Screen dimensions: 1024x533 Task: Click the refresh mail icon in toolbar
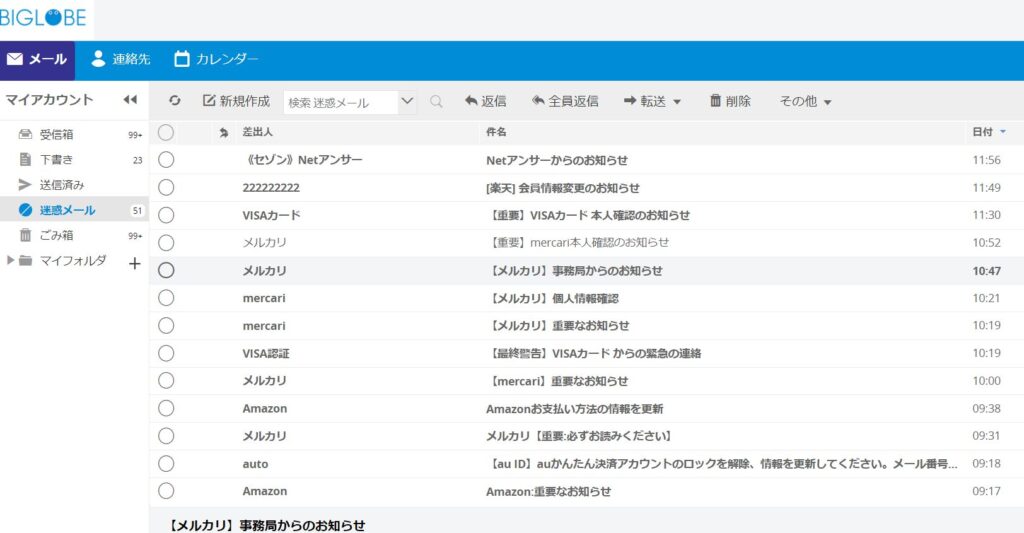(175, 101)
